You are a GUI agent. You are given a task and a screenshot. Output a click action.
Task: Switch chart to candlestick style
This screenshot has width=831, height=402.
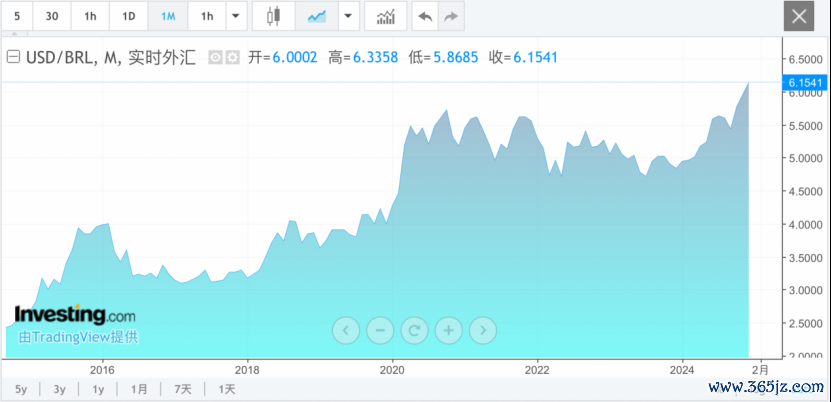273,16
